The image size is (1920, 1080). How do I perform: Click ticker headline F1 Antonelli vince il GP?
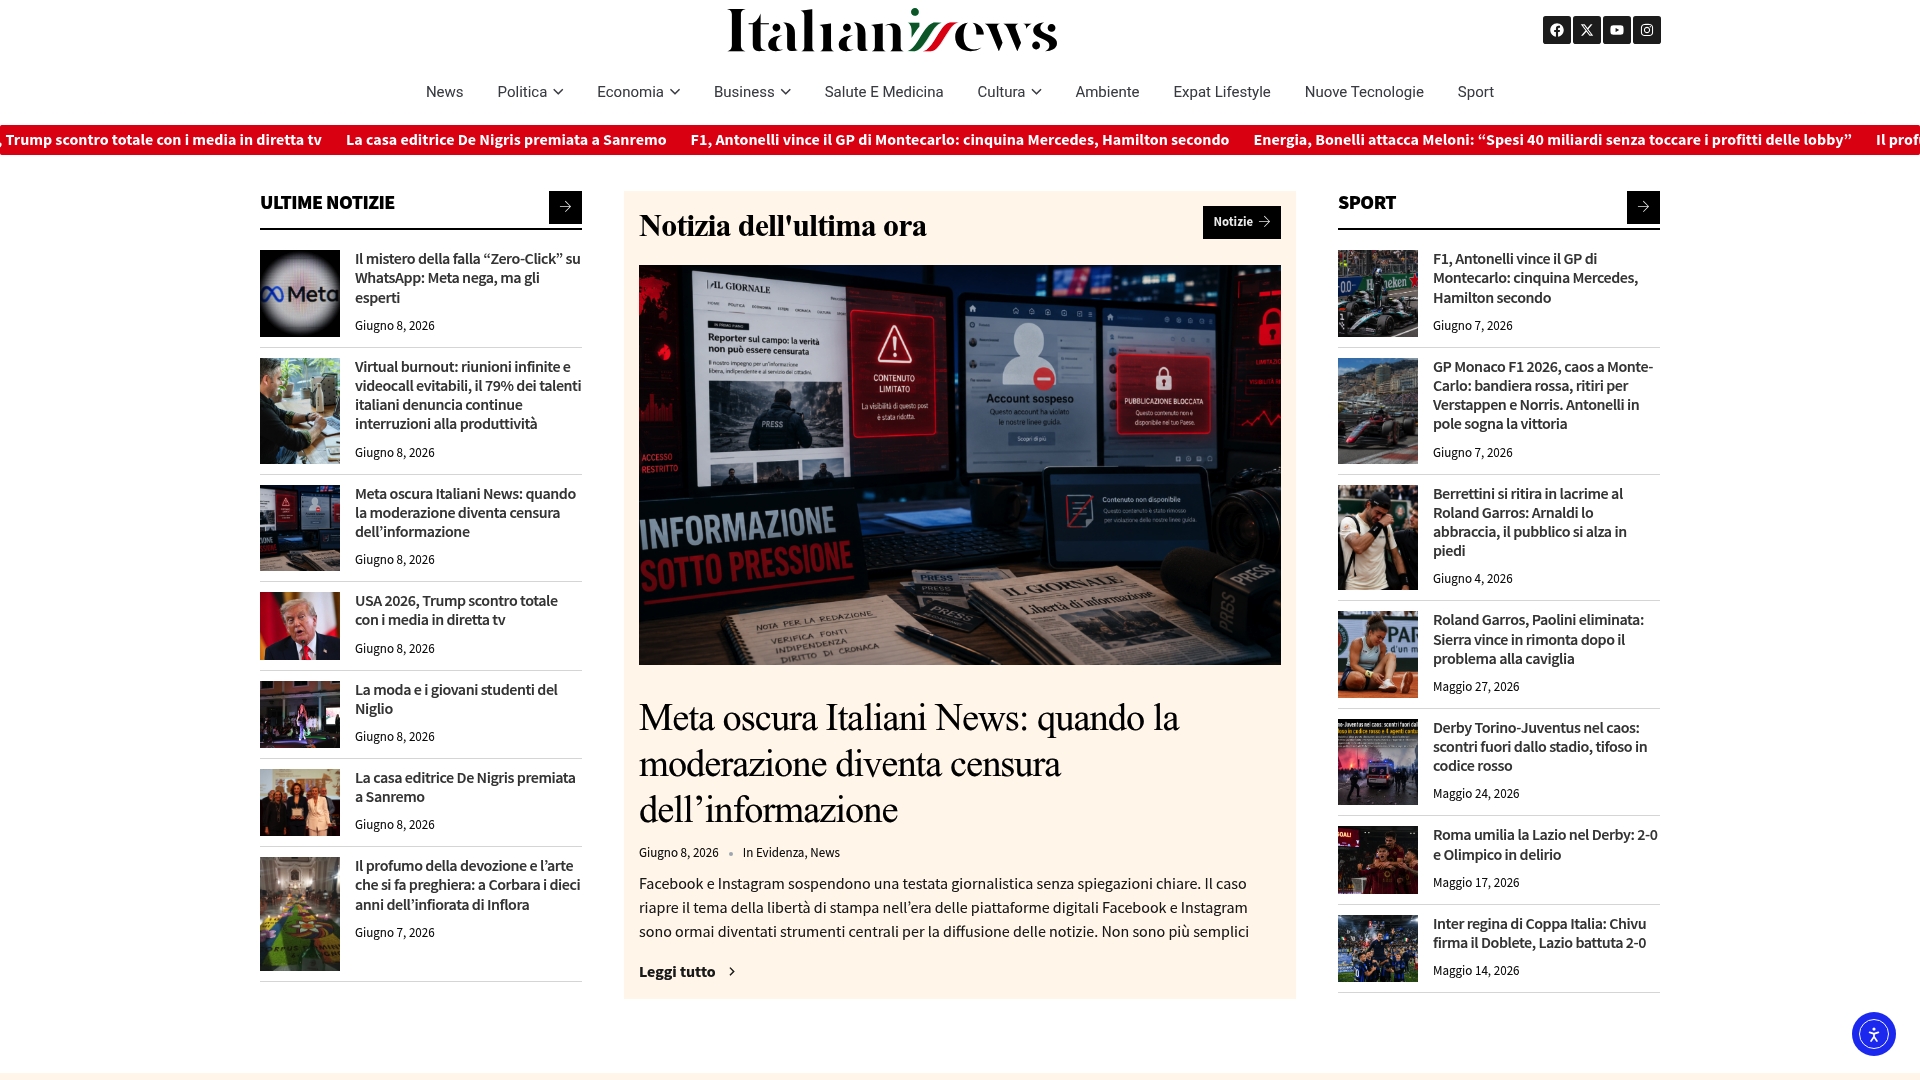(960, 140)
